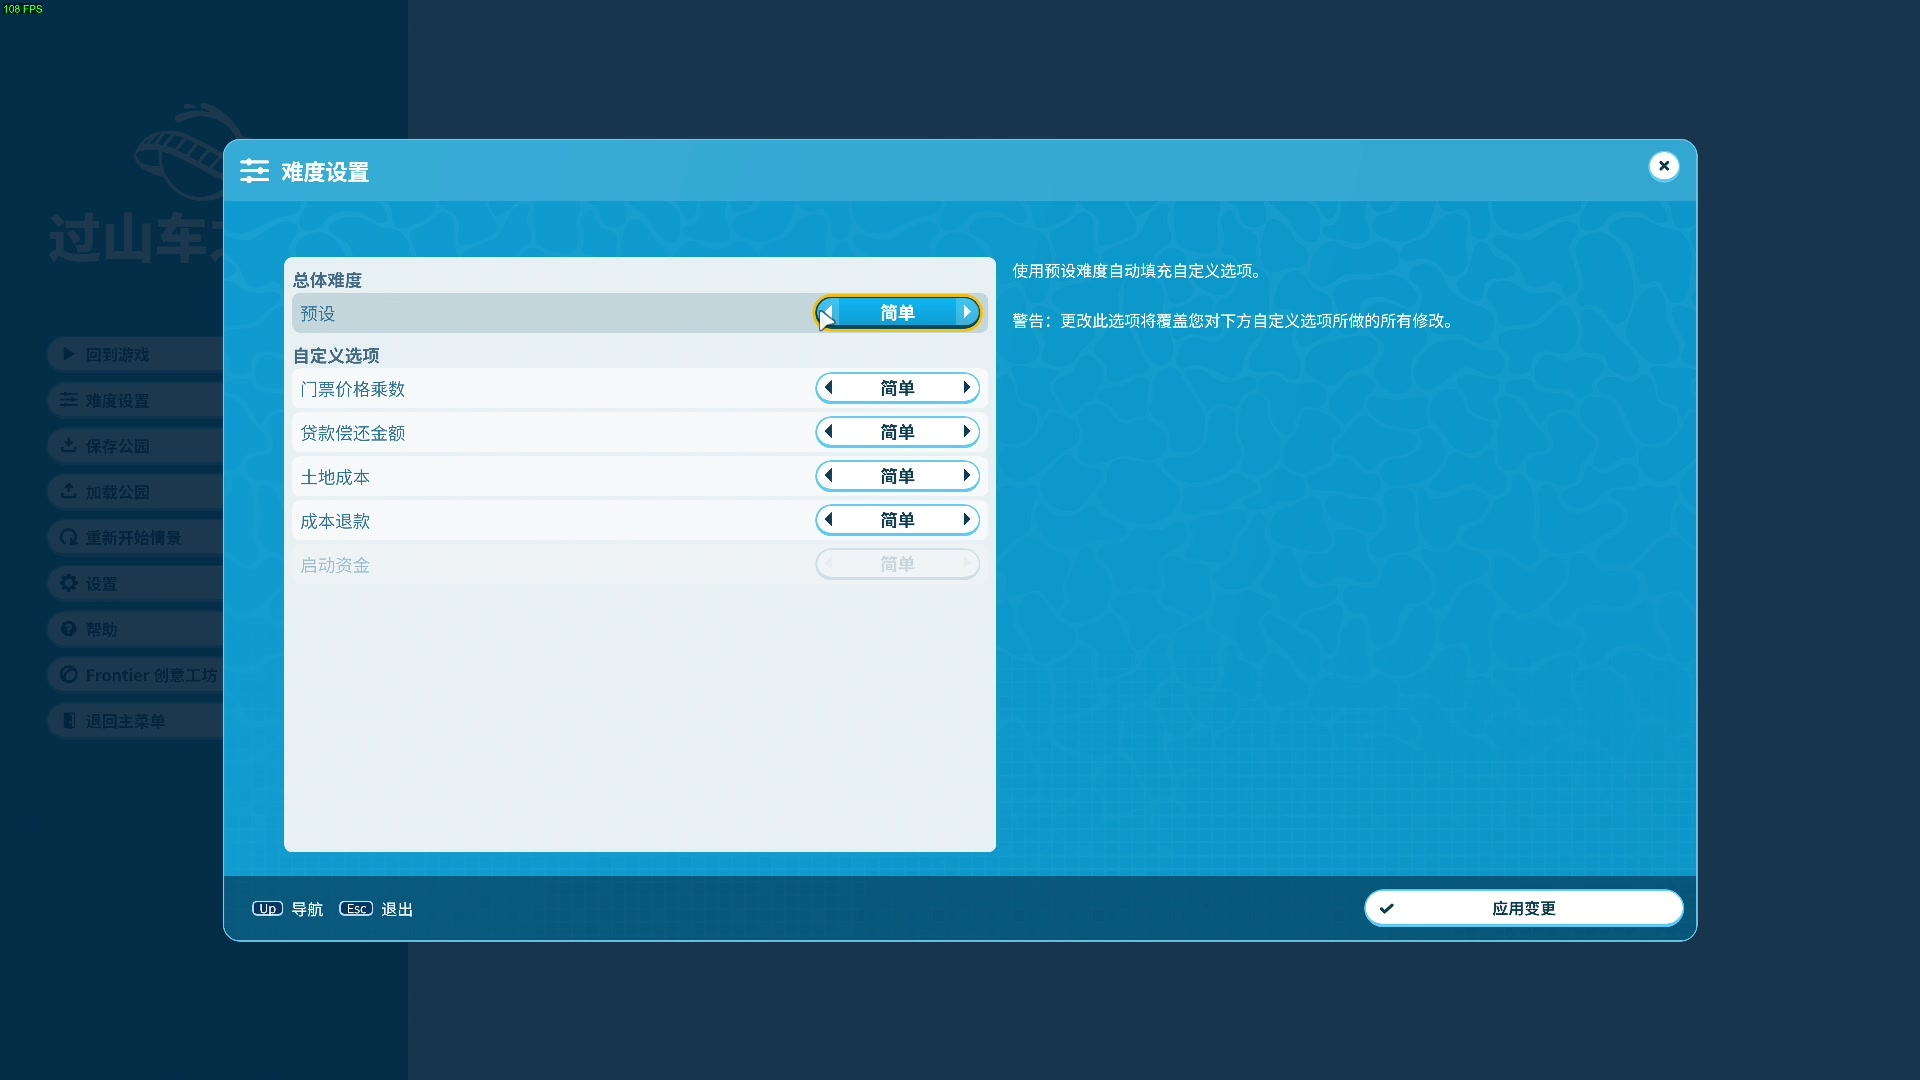
Task: Click the sliders icon beside 难度设置 title
Action: (x=254, y=171)
